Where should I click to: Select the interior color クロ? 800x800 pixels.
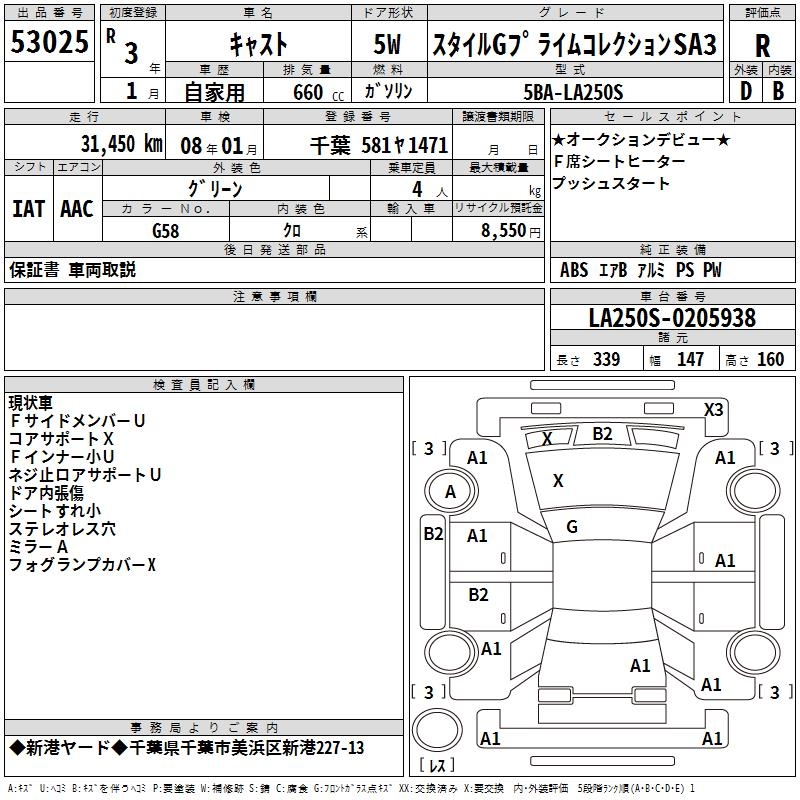pyautogui.click(x=292, y=231)
